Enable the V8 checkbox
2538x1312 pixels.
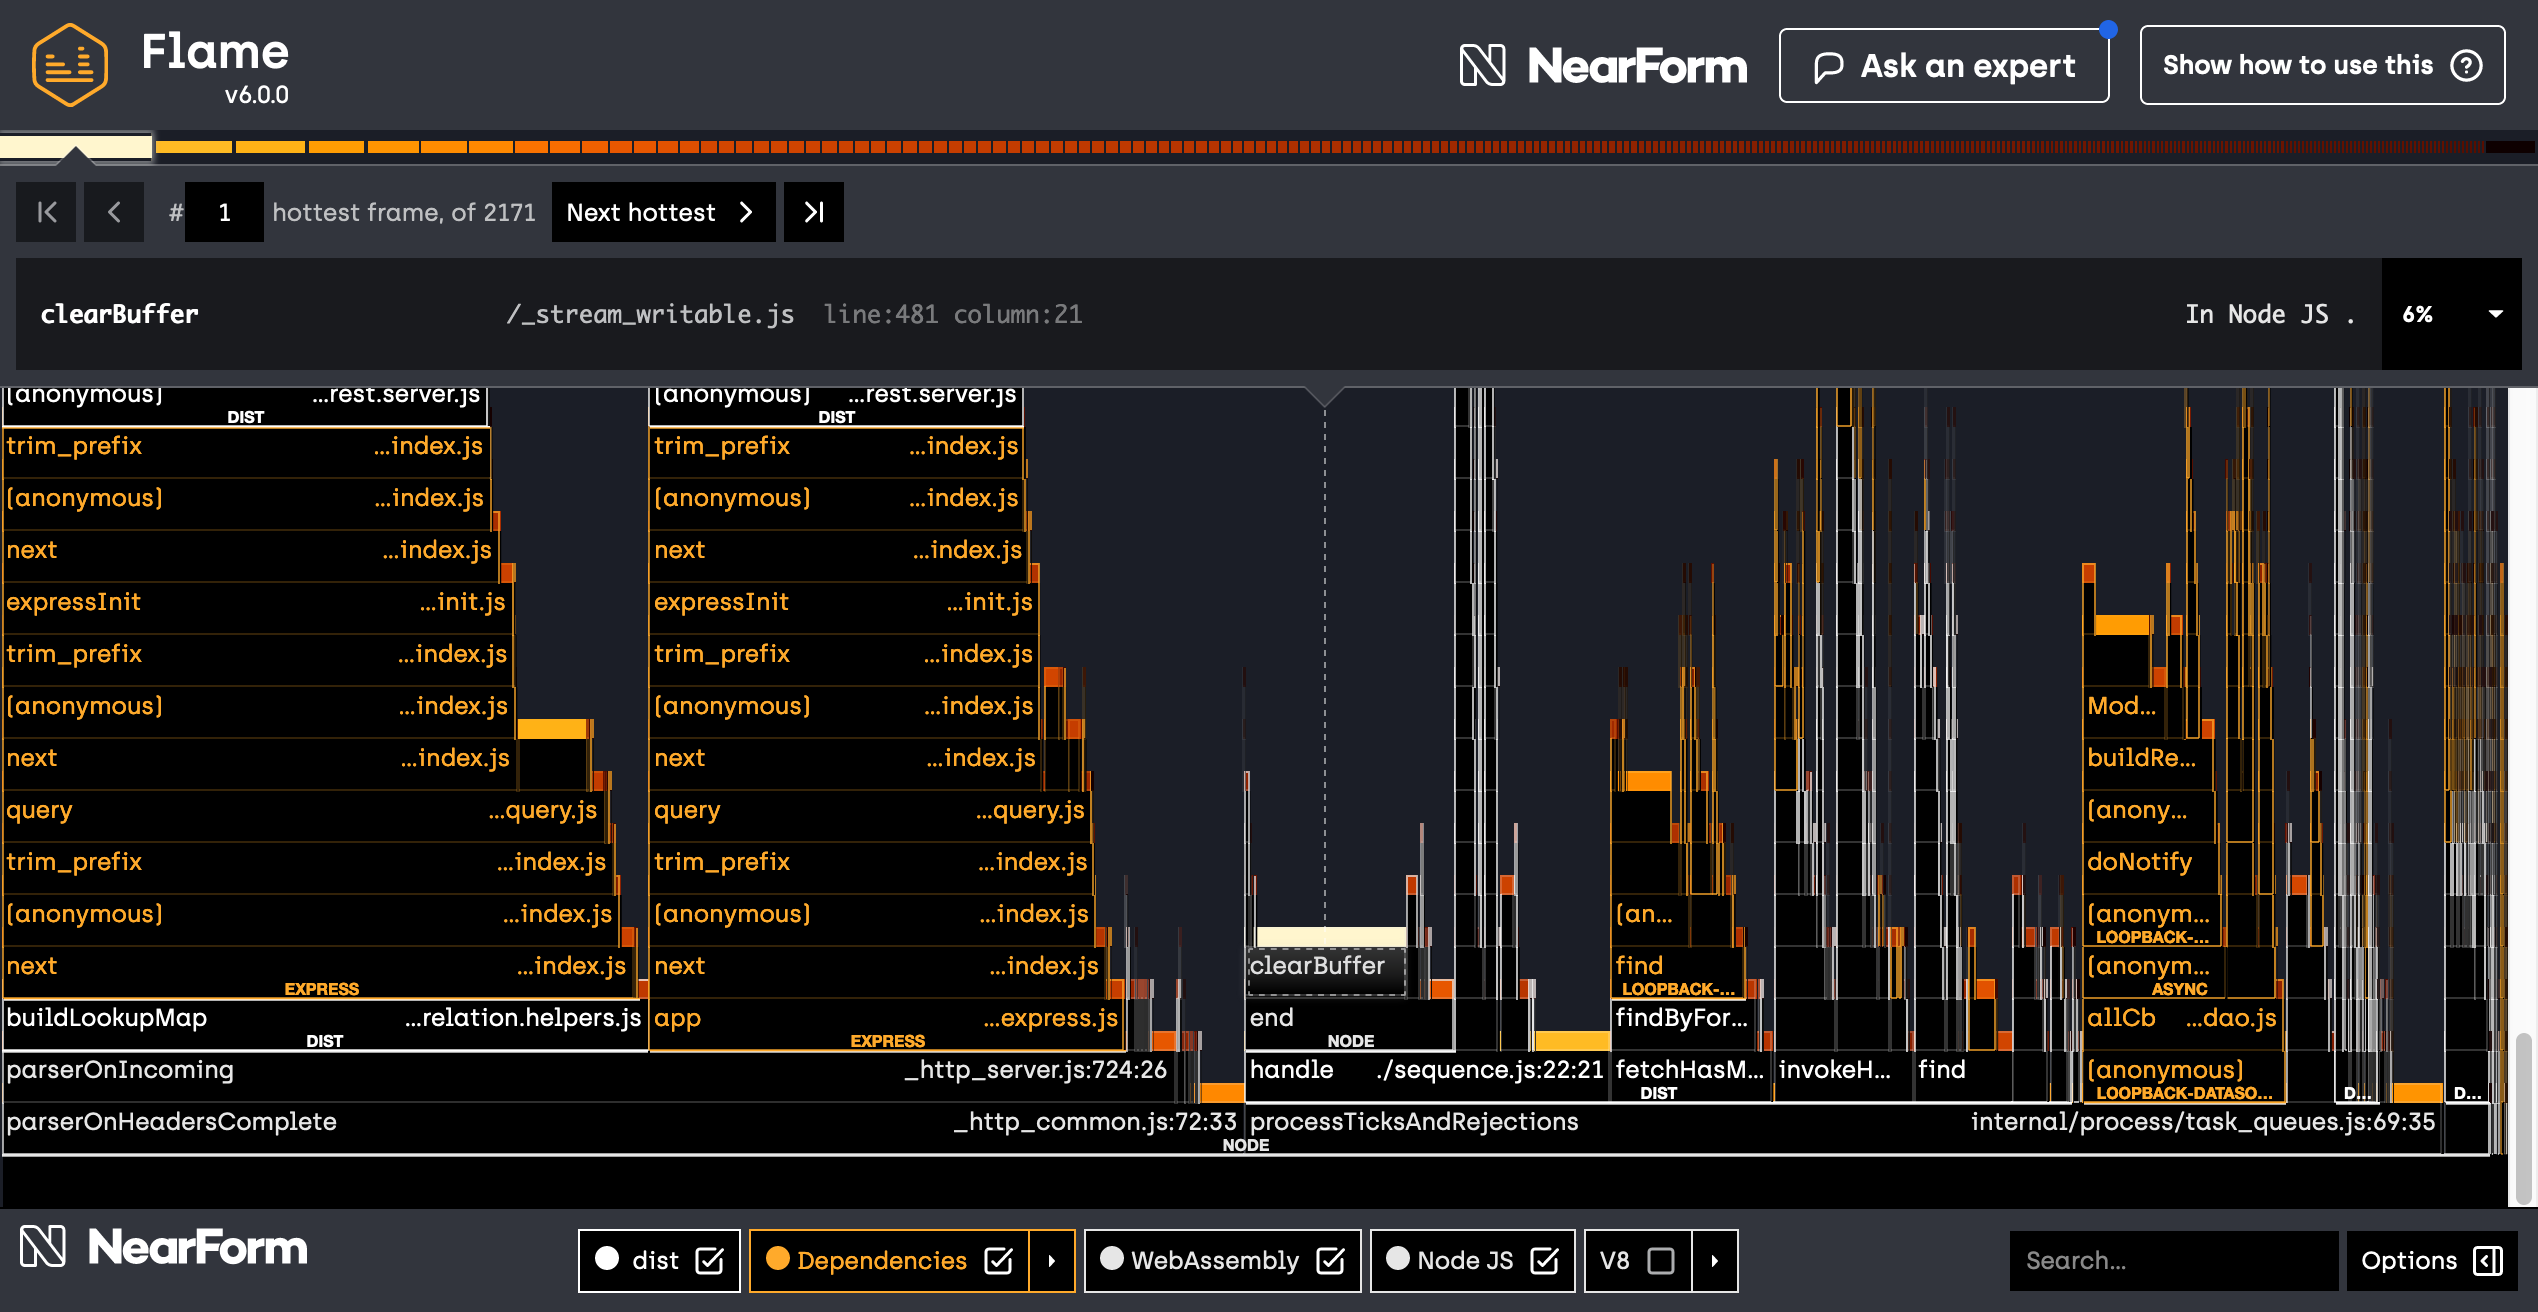click(x=1661, y=1261)
